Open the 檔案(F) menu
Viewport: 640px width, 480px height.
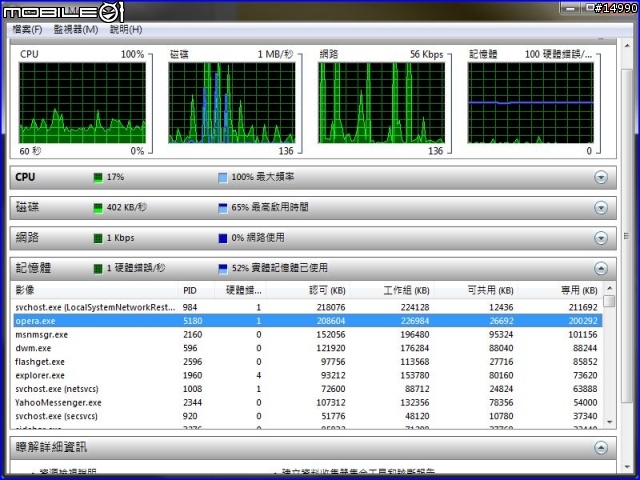point(27,29)
